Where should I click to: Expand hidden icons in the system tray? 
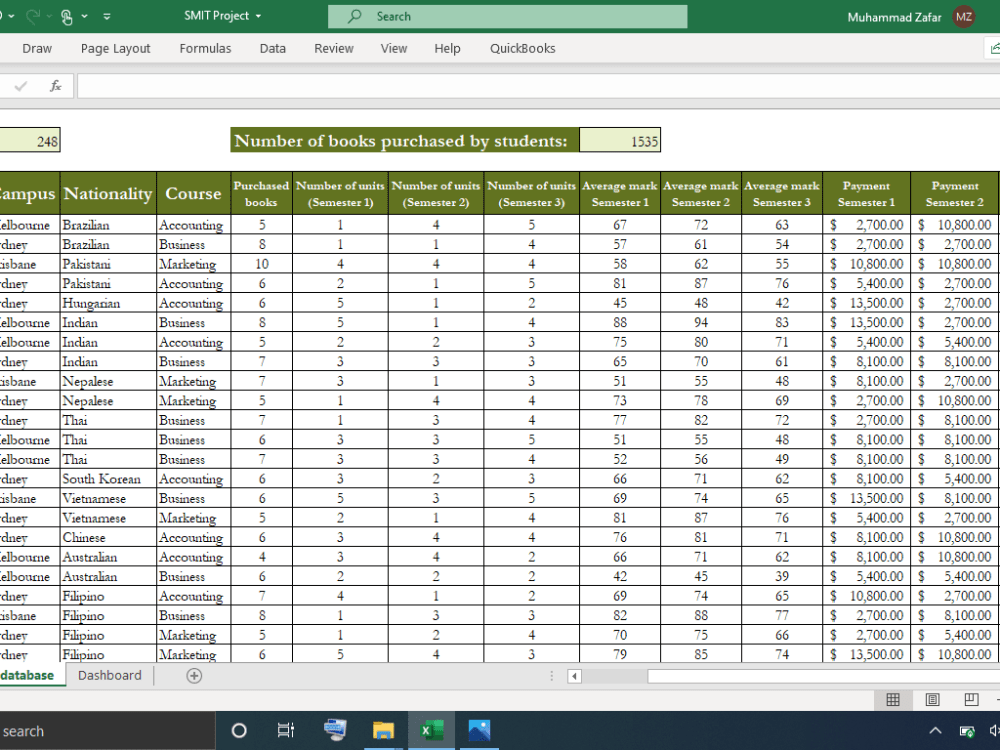[934, 730]
